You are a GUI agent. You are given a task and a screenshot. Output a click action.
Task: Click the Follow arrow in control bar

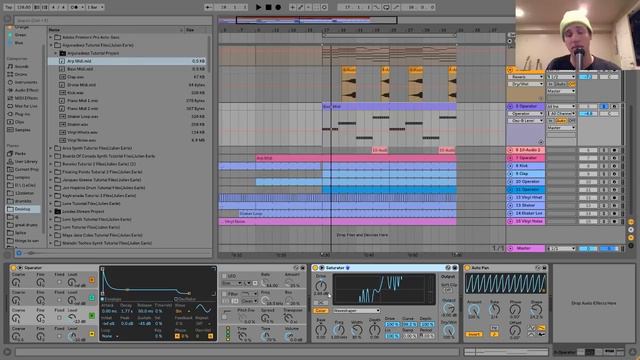pyautogui.click(x=209, y=7)
